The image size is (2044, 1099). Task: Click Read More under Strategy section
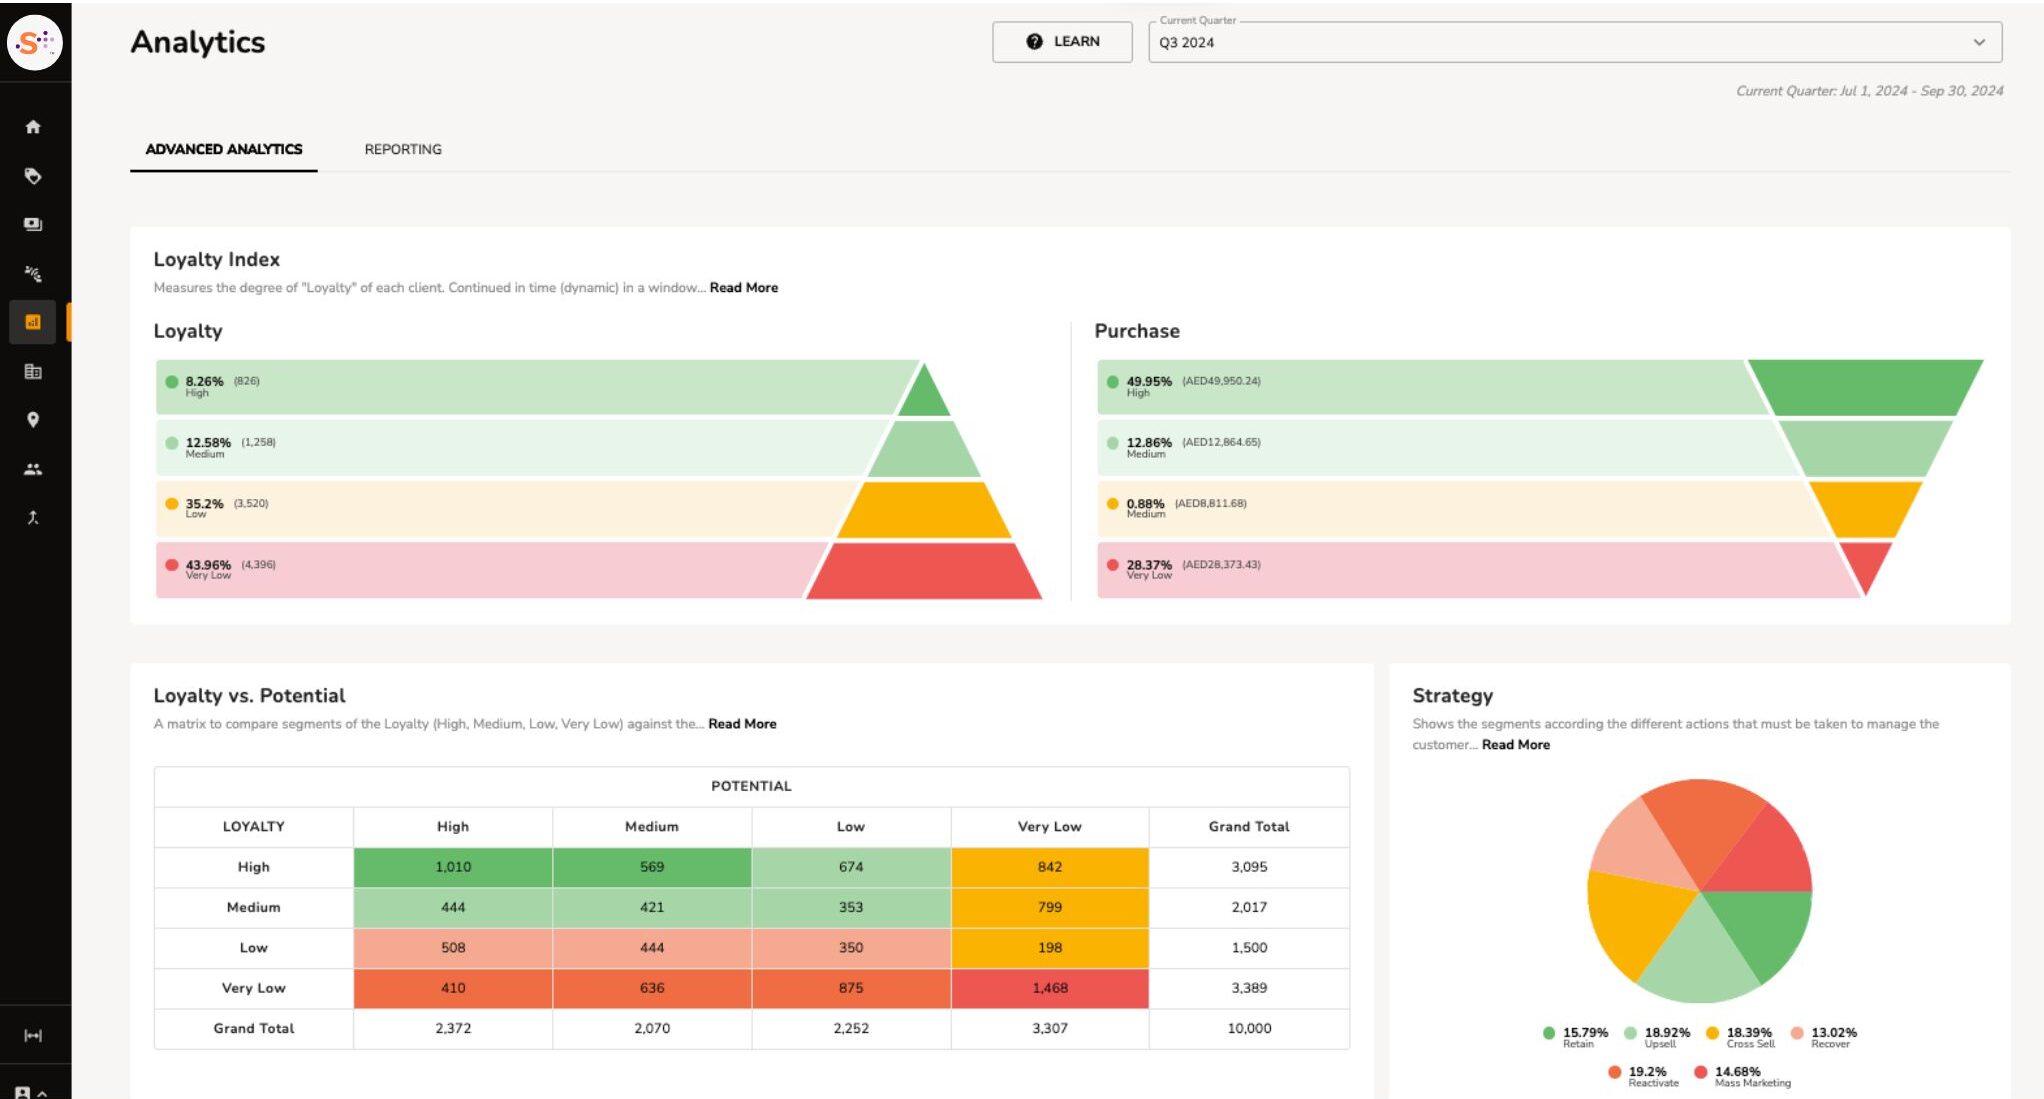click(x=1512, y=744)
